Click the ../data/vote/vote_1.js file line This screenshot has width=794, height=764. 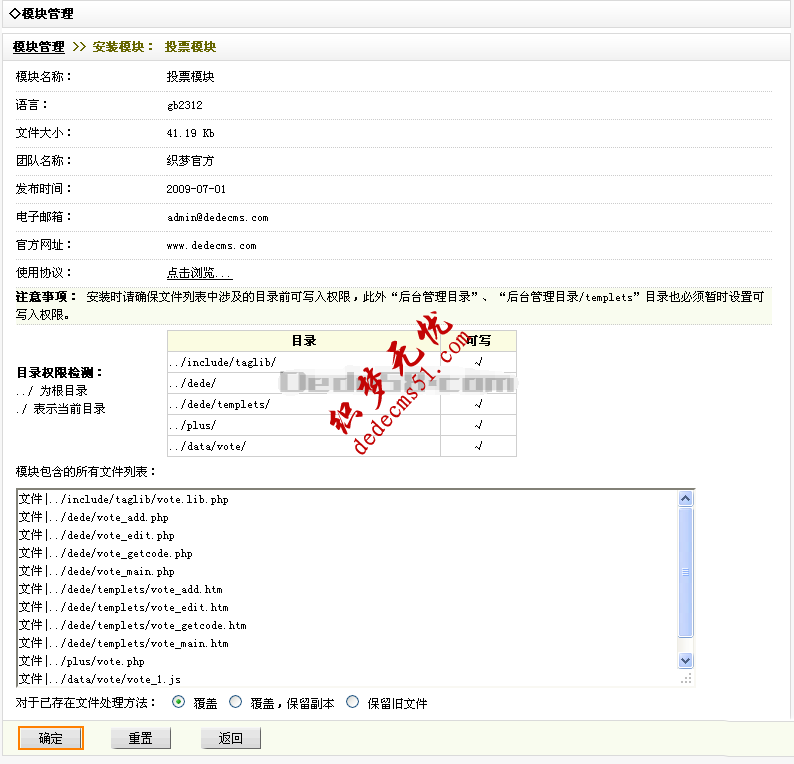[100, 679]
